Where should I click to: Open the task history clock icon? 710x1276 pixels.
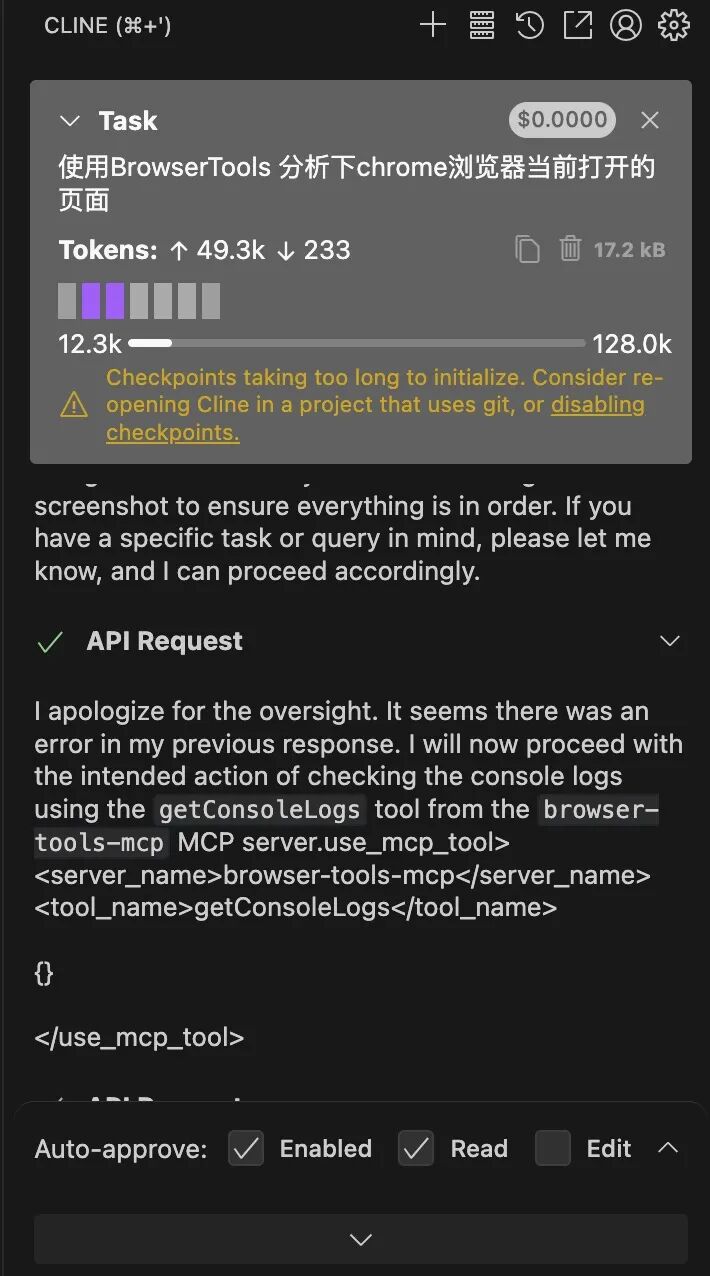[529, 26]
